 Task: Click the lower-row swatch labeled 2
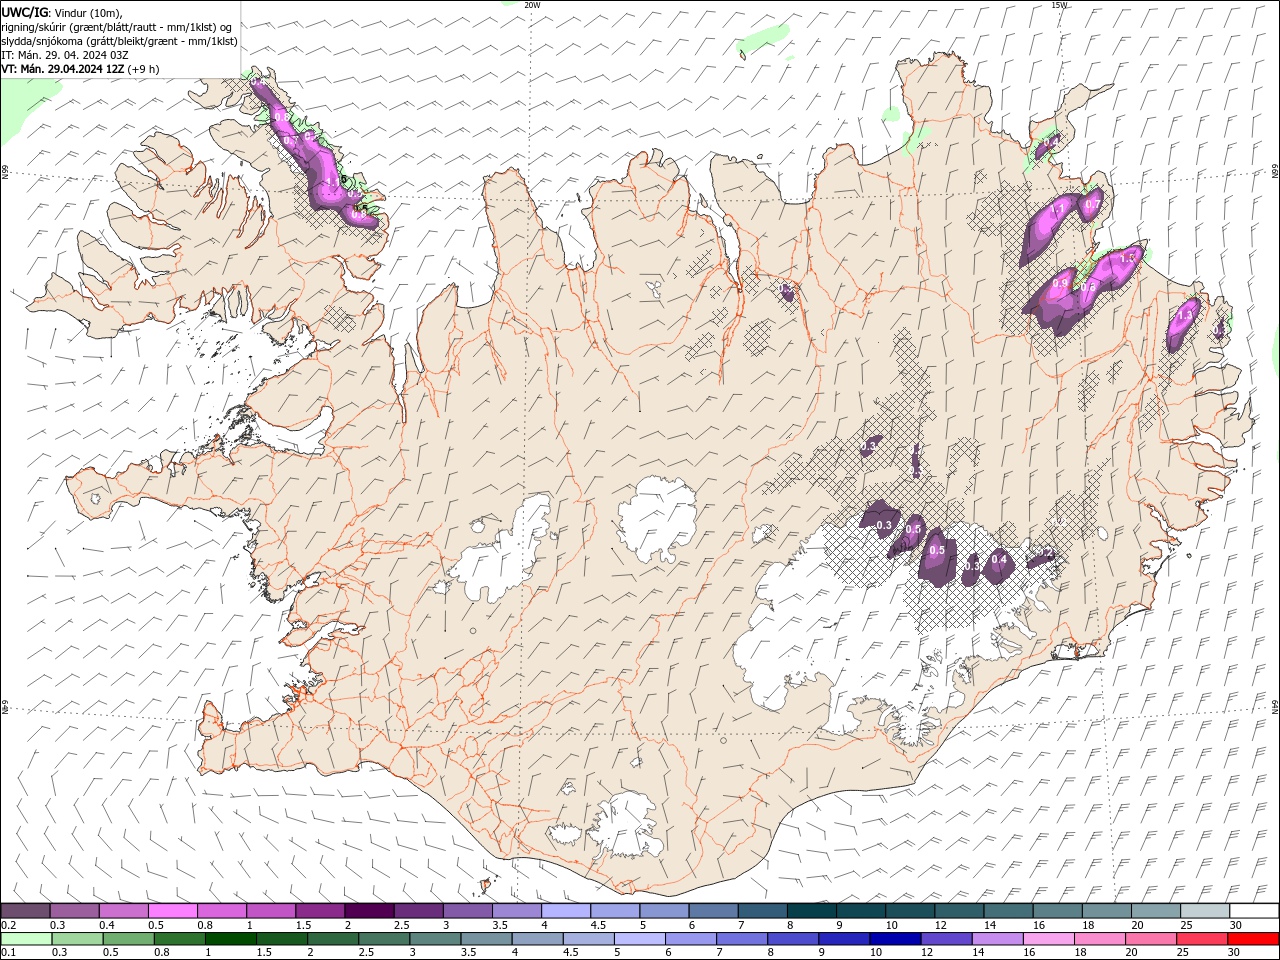(333, 939)
